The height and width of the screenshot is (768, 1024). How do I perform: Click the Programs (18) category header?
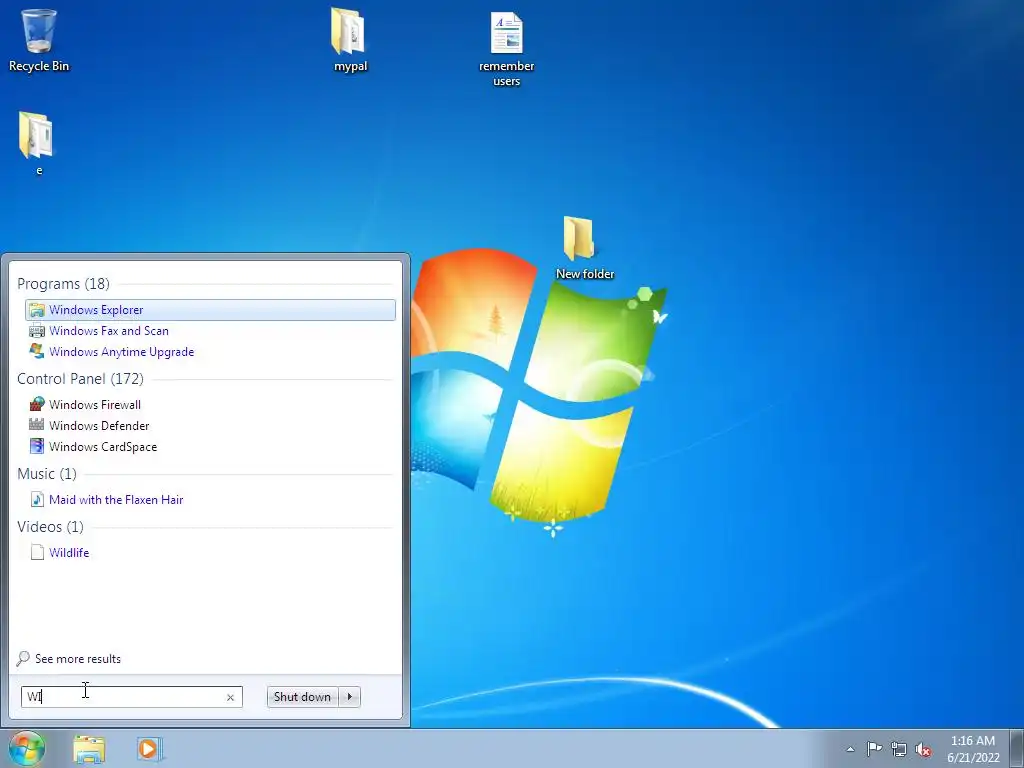click(63, 284)
